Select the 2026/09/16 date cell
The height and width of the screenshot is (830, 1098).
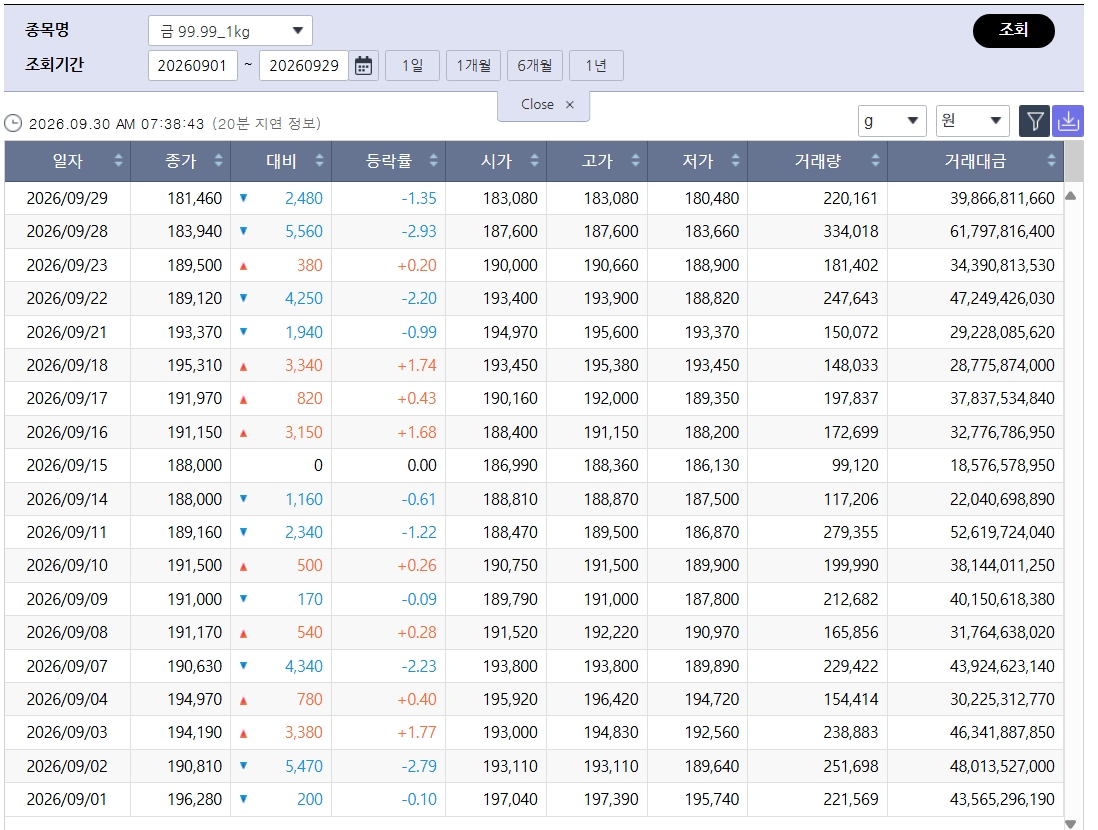coord(67,432)
